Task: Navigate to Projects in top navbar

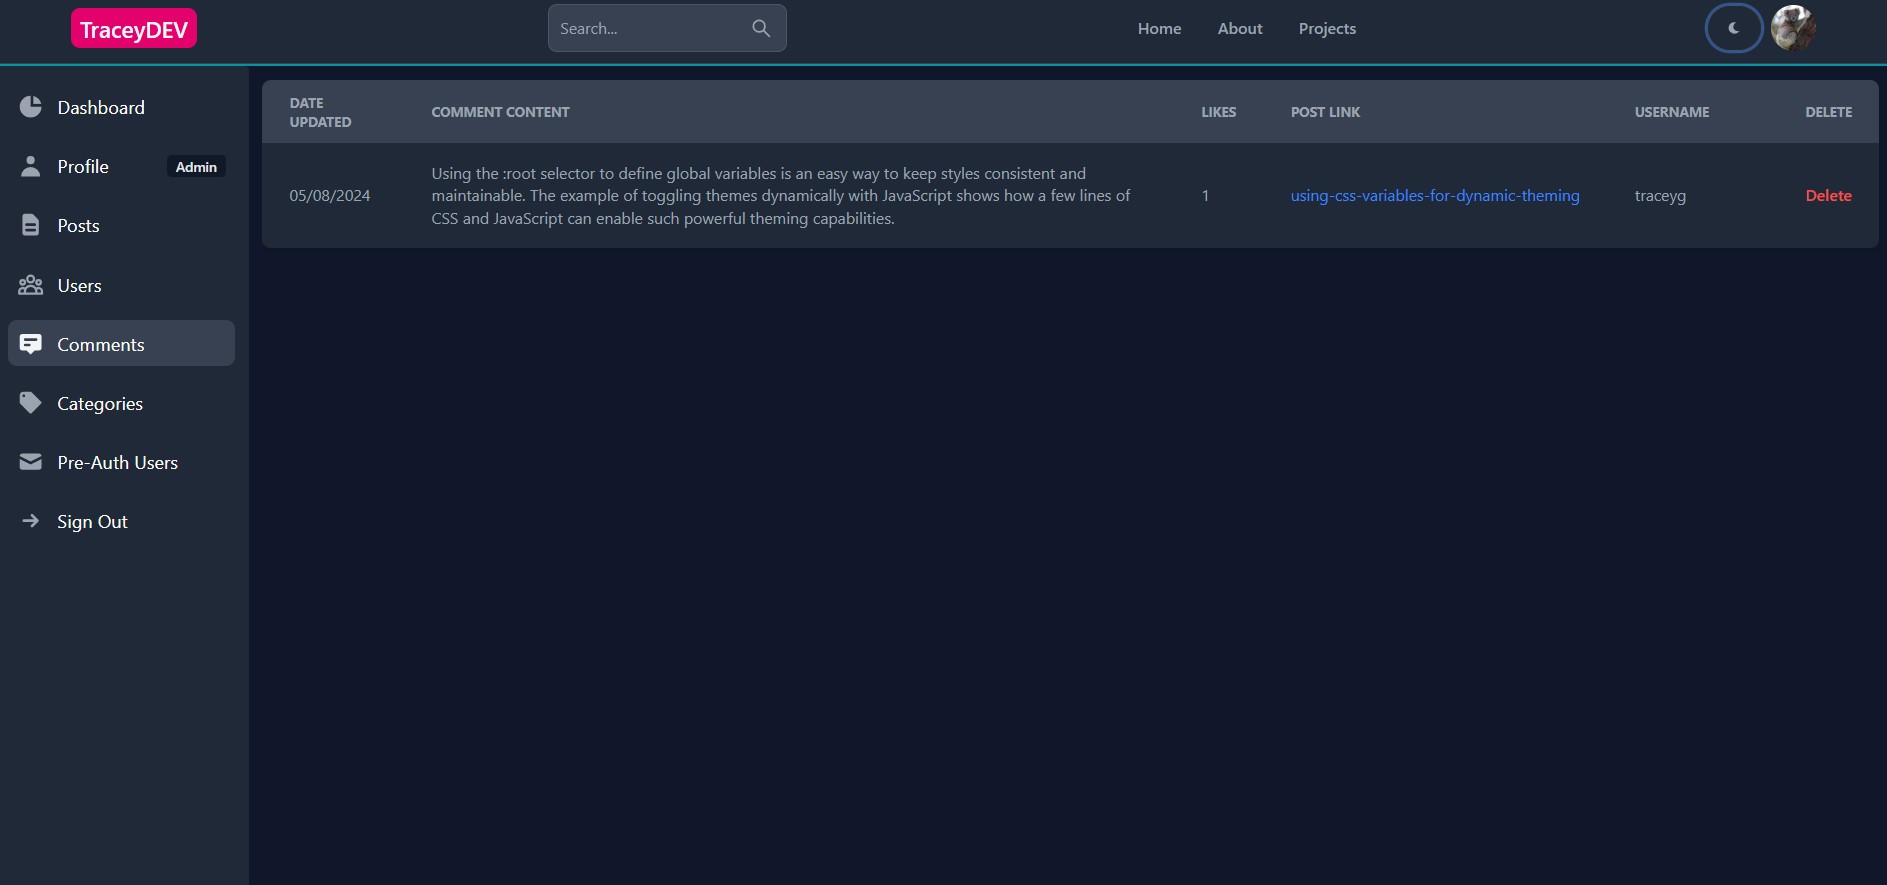Action: (1327, 29)
